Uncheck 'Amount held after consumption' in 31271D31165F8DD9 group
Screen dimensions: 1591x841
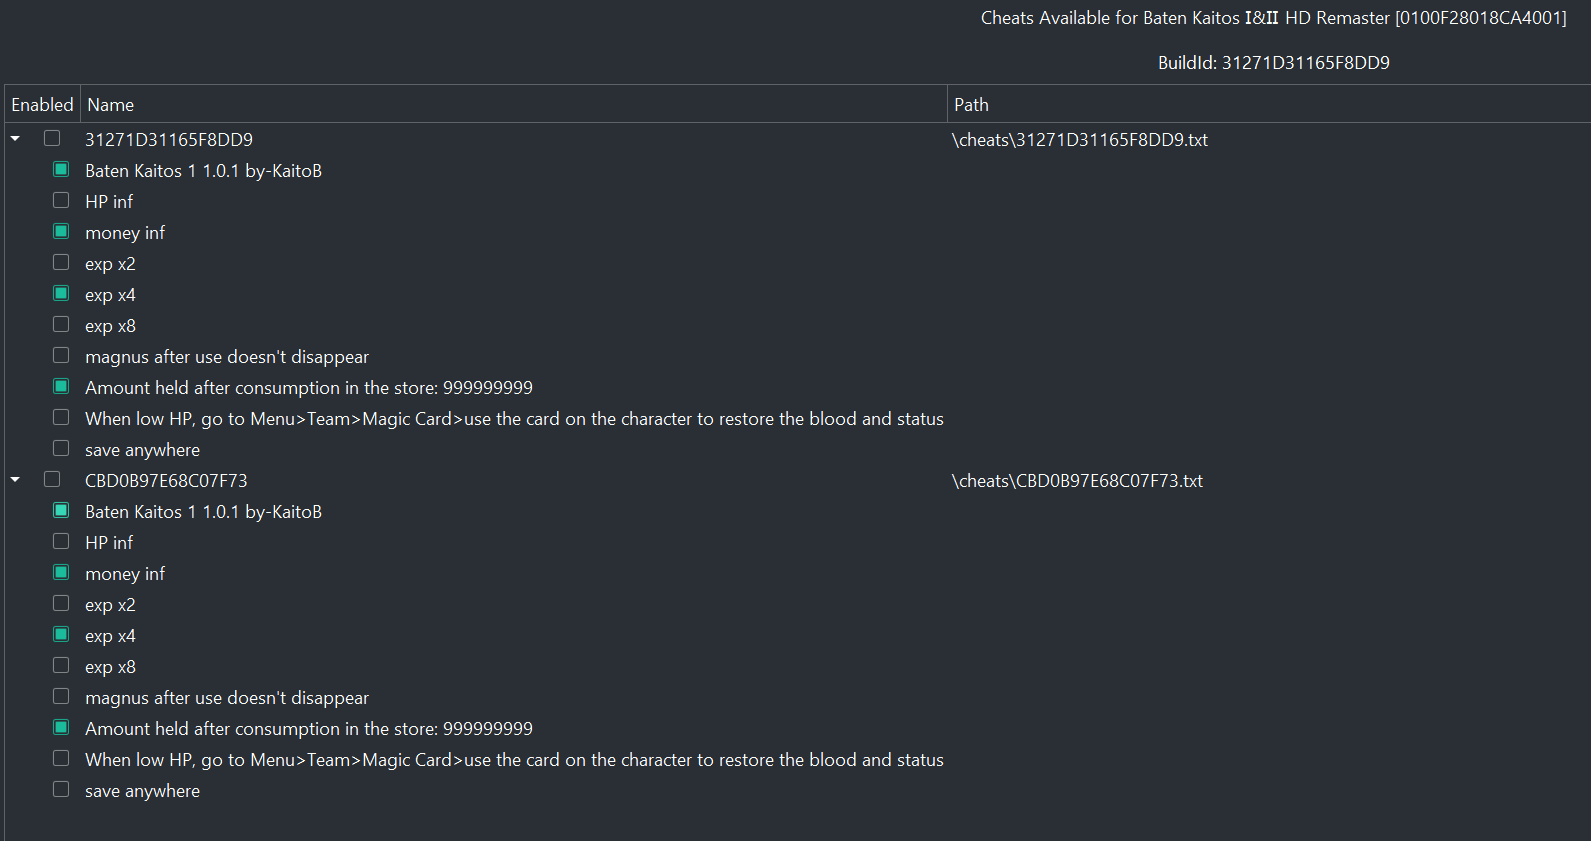tap(61, 387)
